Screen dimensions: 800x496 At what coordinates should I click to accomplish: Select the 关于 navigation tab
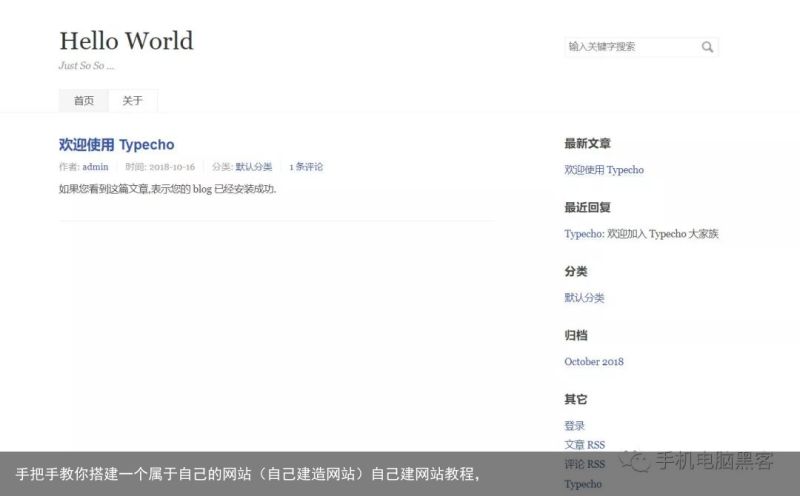tap(133, 101)
